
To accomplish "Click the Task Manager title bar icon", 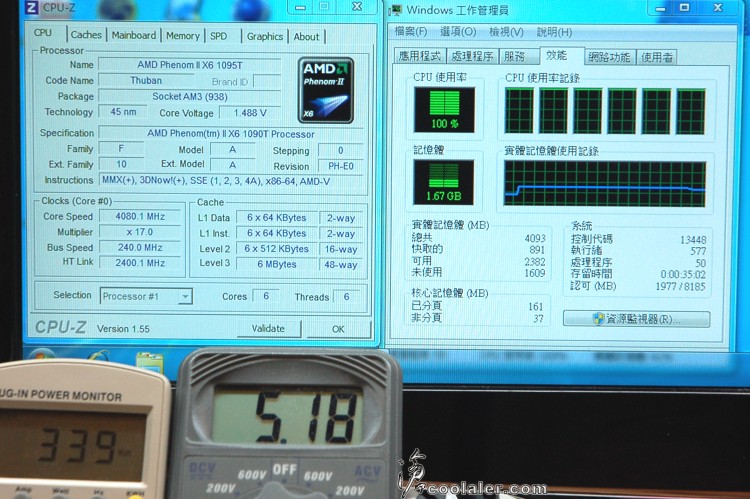I will [397, 10].
